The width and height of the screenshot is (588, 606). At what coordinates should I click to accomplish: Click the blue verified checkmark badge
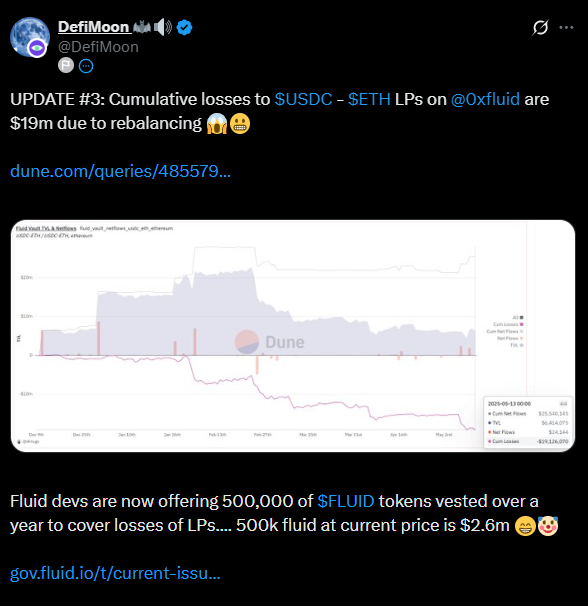coord(184,28)
